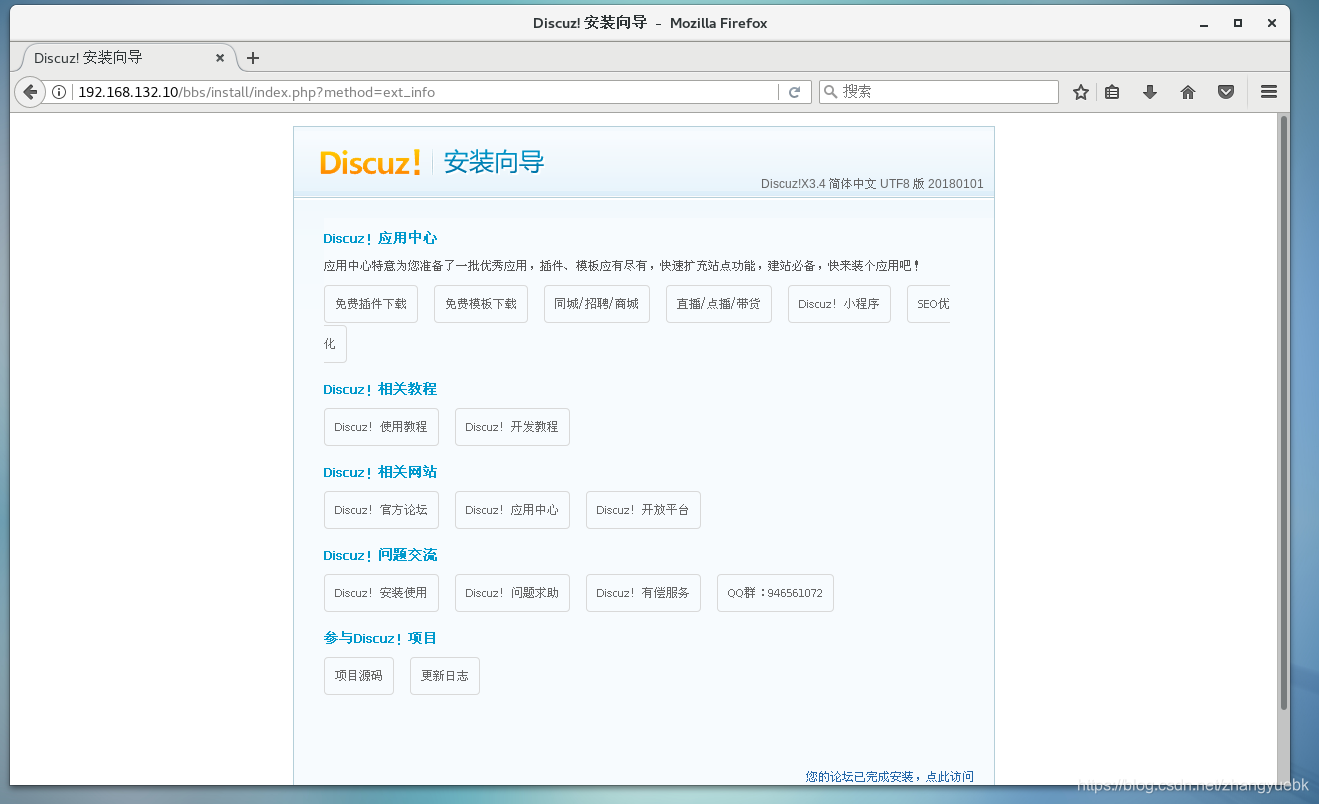Click Discuz! 相关教程 heading
Image resolution: width=1319 pixels, height=804 pixels.
380,390
